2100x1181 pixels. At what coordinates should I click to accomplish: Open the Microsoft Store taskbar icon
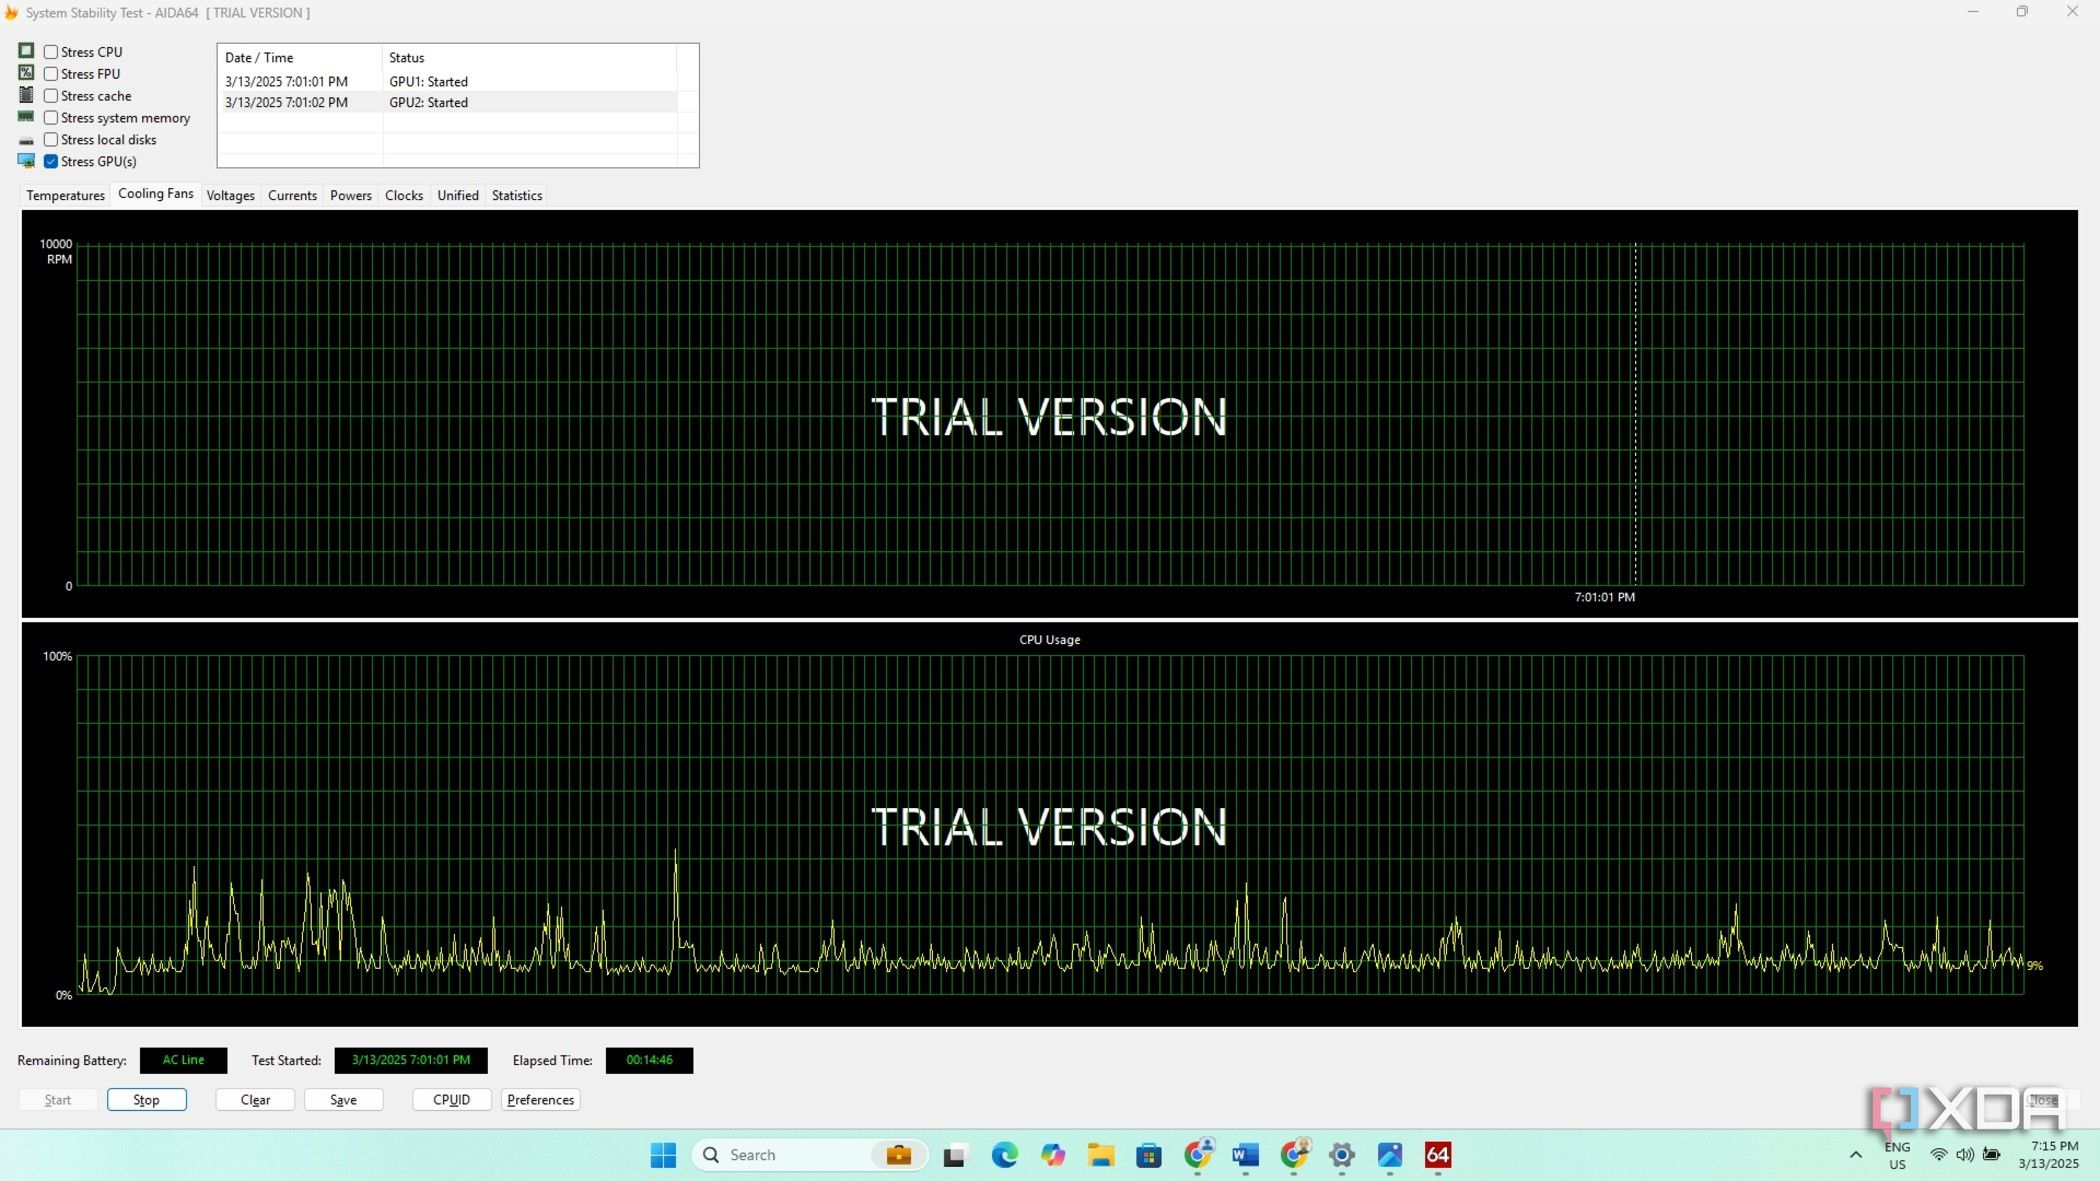(x=1149, y=1155)
